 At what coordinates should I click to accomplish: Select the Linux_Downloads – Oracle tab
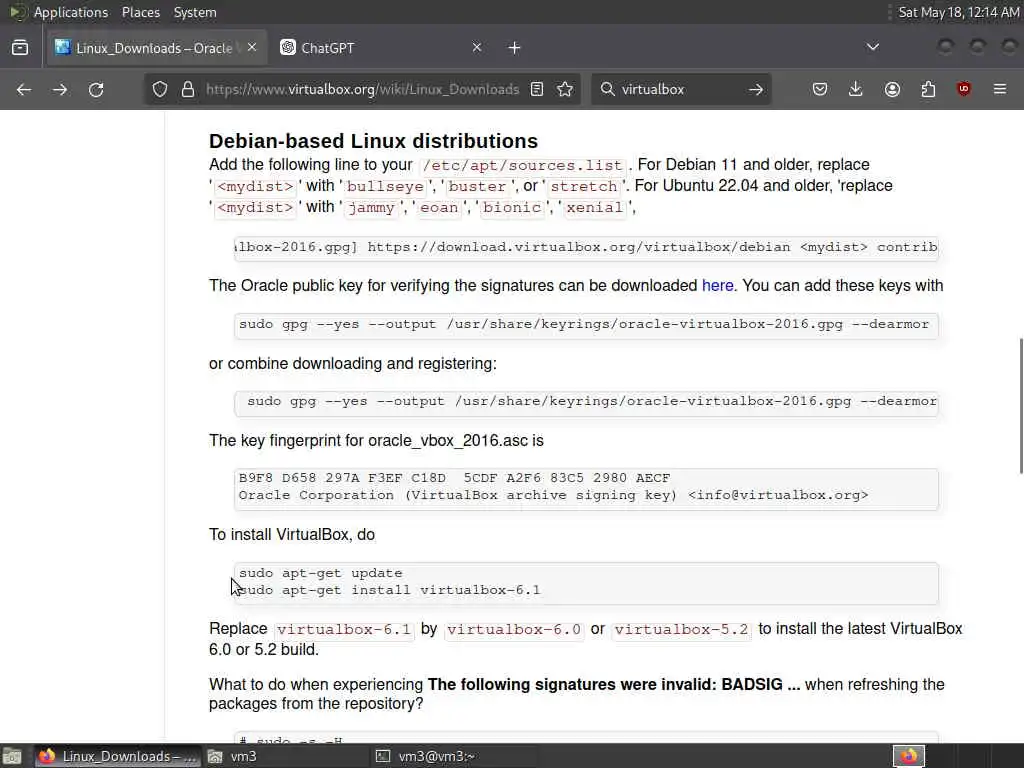157,48
